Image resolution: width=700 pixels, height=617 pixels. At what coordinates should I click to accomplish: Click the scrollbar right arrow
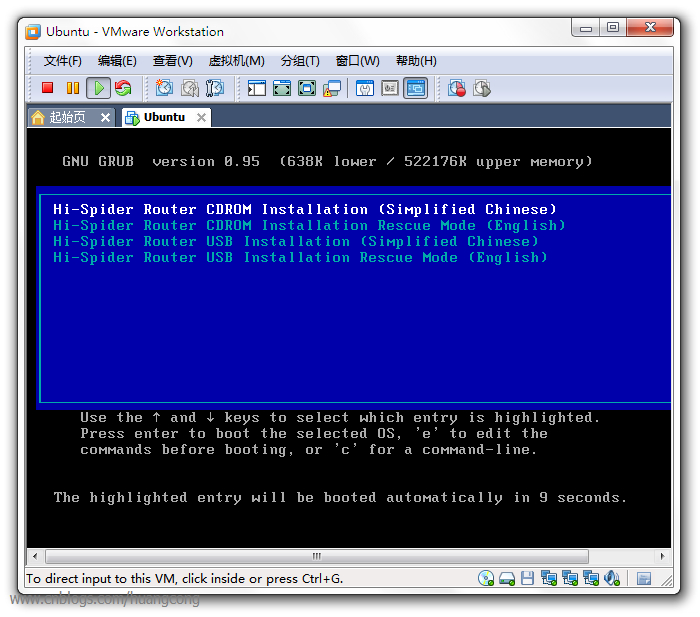(x=662, y=556)
